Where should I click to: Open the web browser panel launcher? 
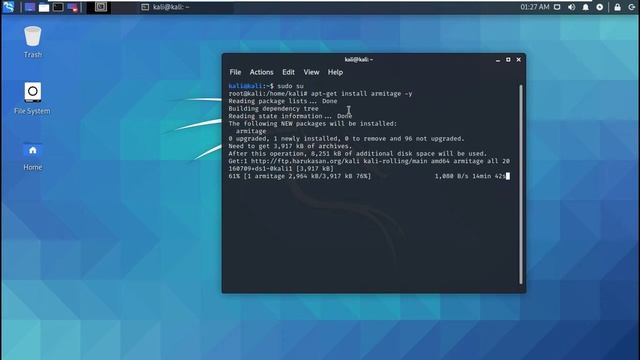[x=73, y=7]
